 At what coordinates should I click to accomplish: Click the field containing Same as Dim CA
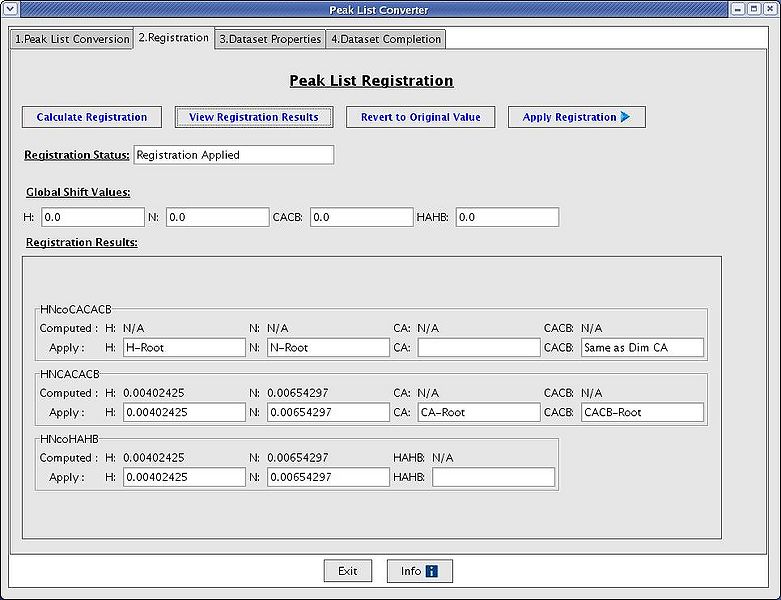tap(642, 347)
